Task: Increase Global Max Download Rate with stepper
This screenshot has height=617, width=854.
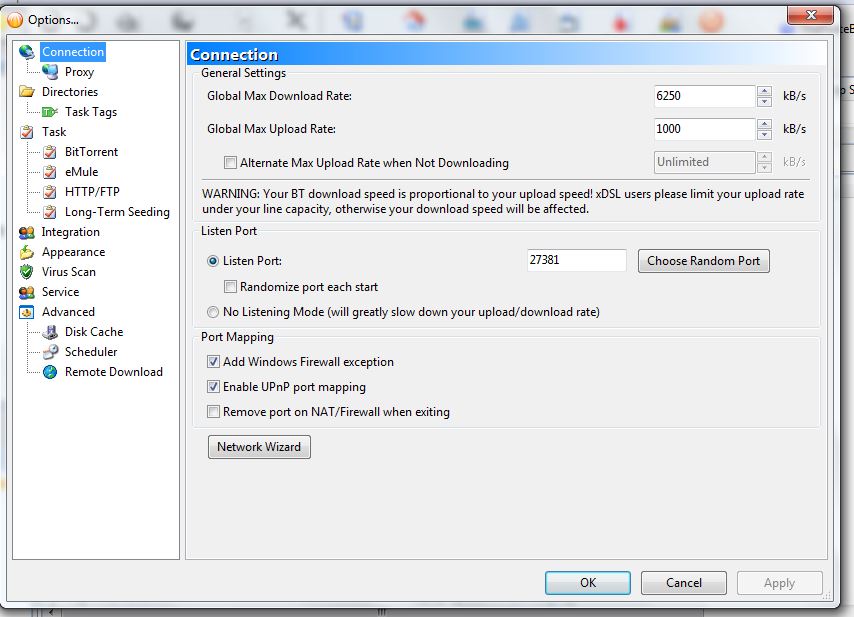Action: click(x=763, y=91)
